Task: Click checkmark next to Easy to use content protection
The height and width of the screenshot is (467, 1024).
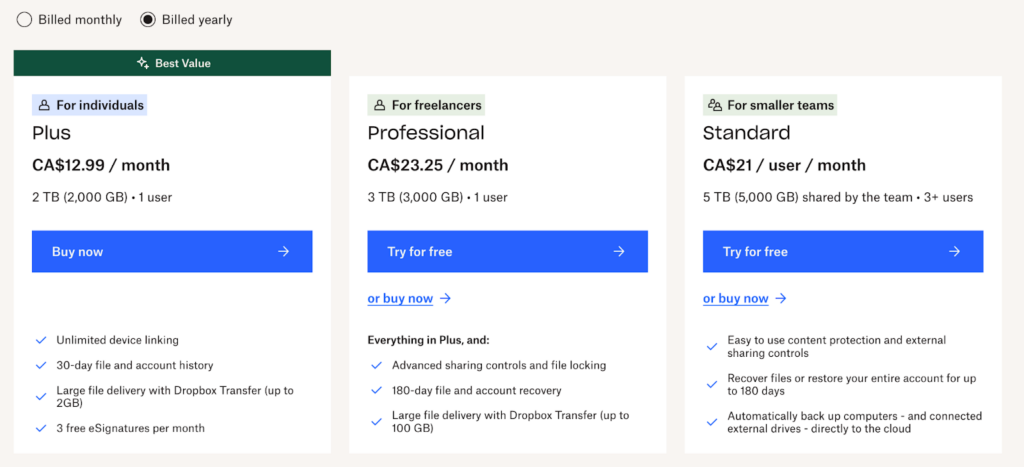Action: [x=712, y=347]
